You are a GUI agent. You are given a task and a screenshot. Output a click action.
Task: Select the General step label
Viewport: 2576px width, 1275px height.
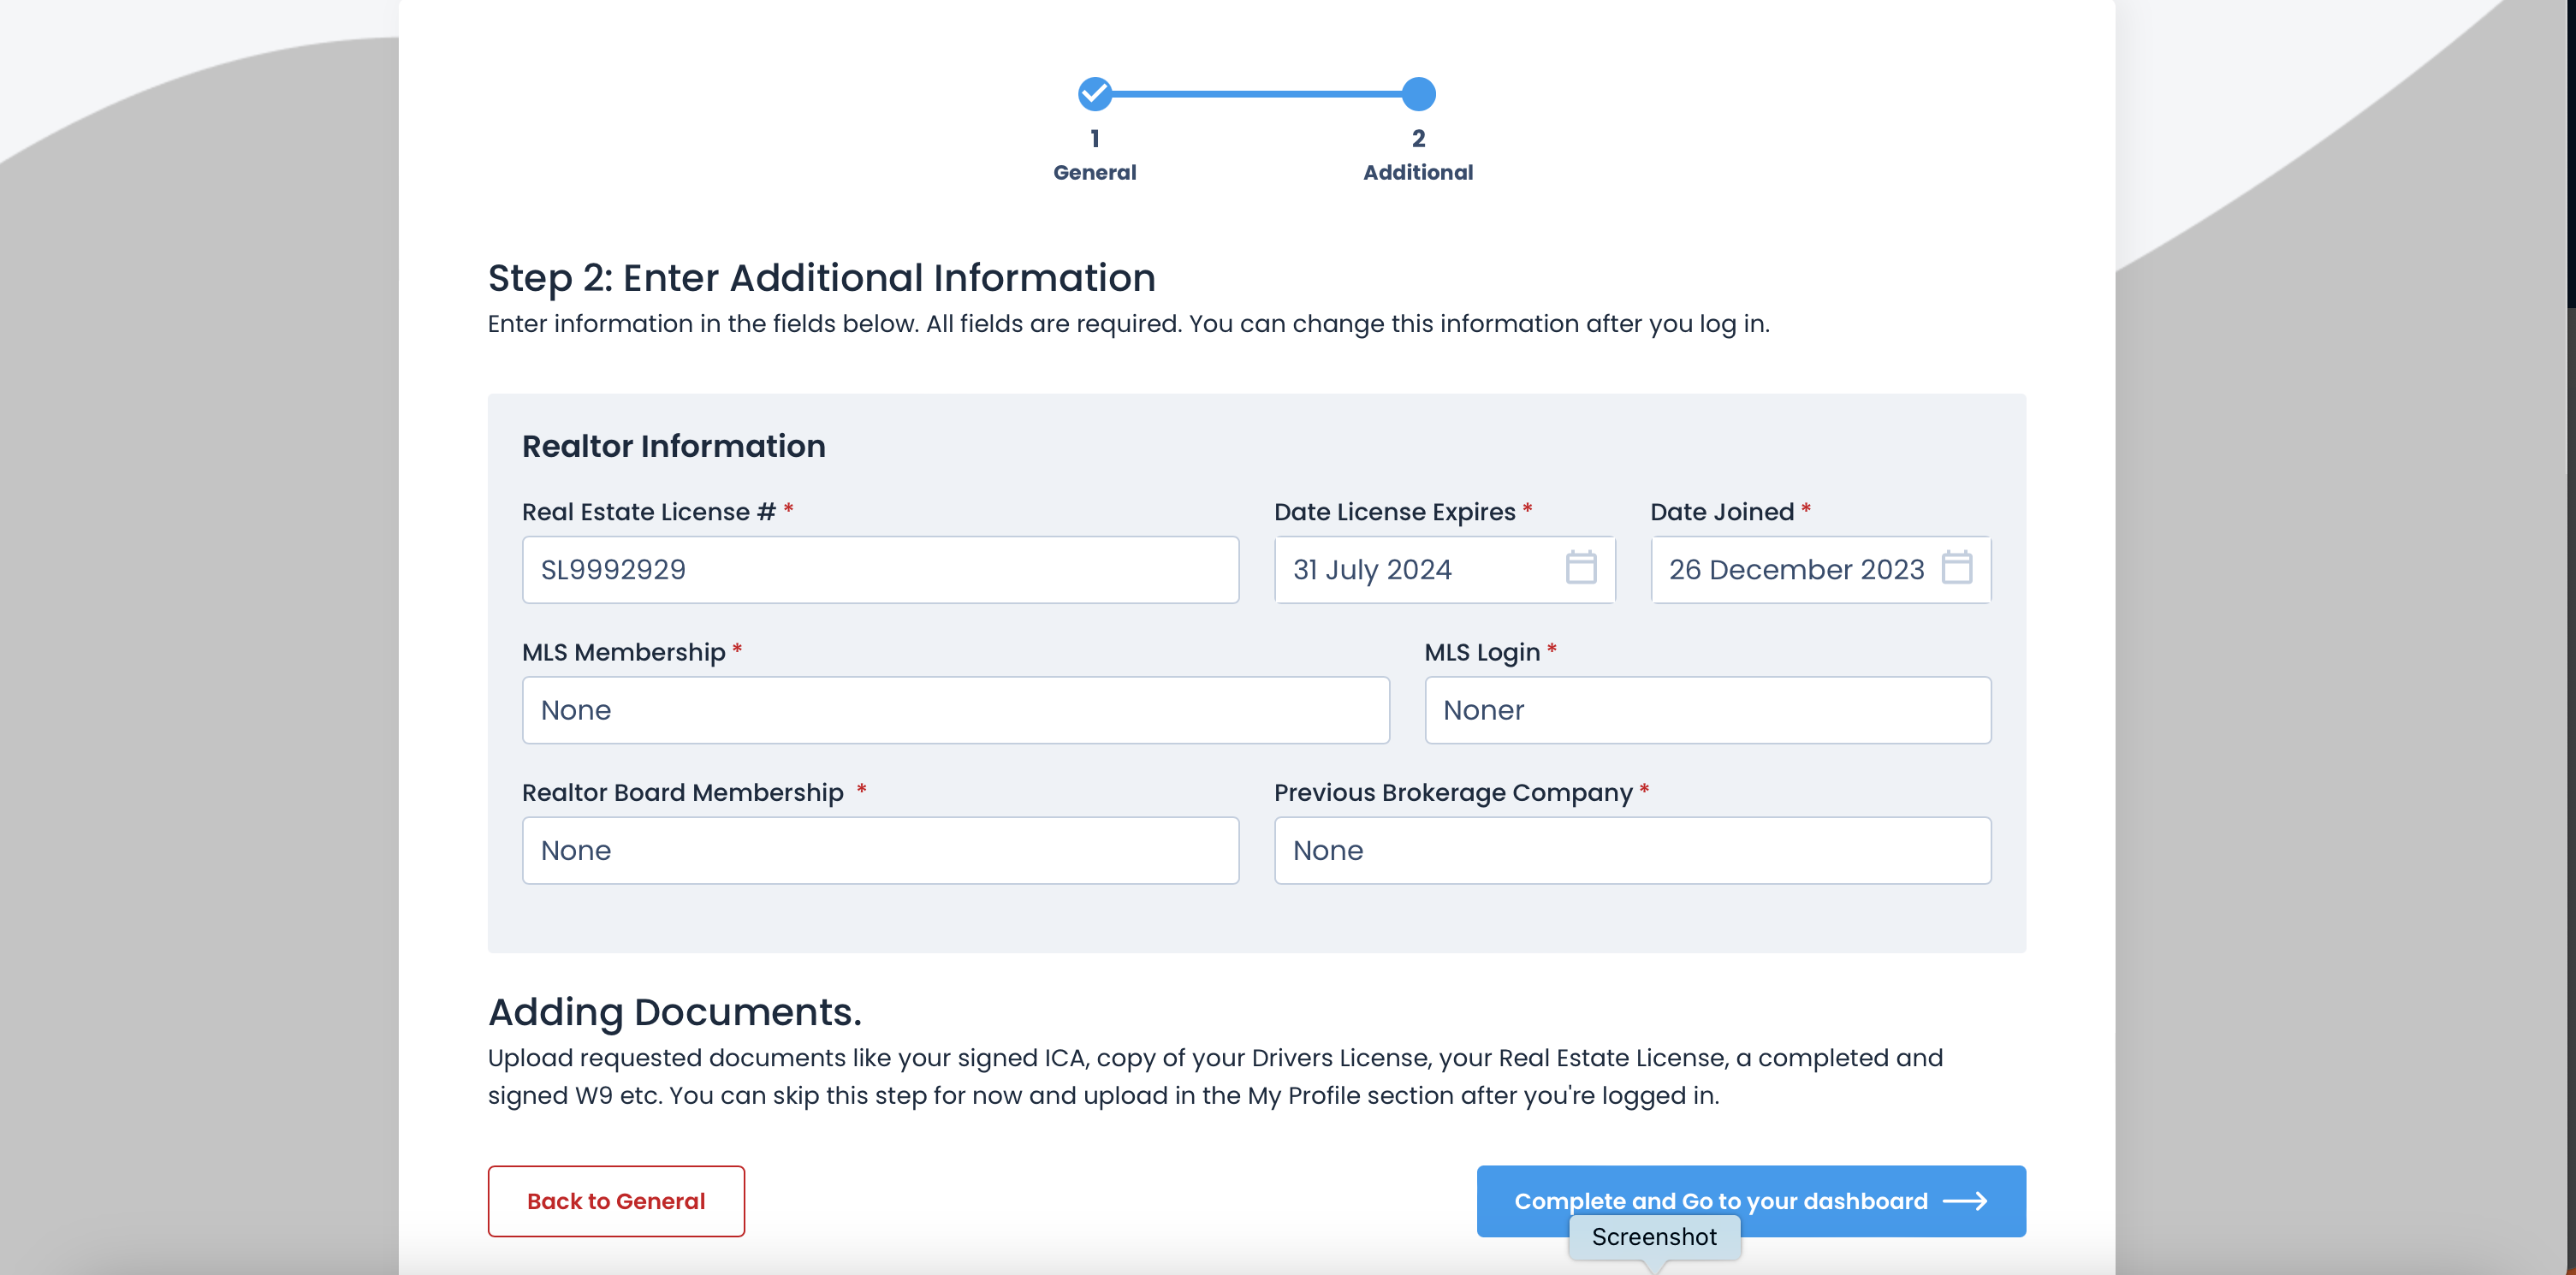click(x=1095, y=172)
